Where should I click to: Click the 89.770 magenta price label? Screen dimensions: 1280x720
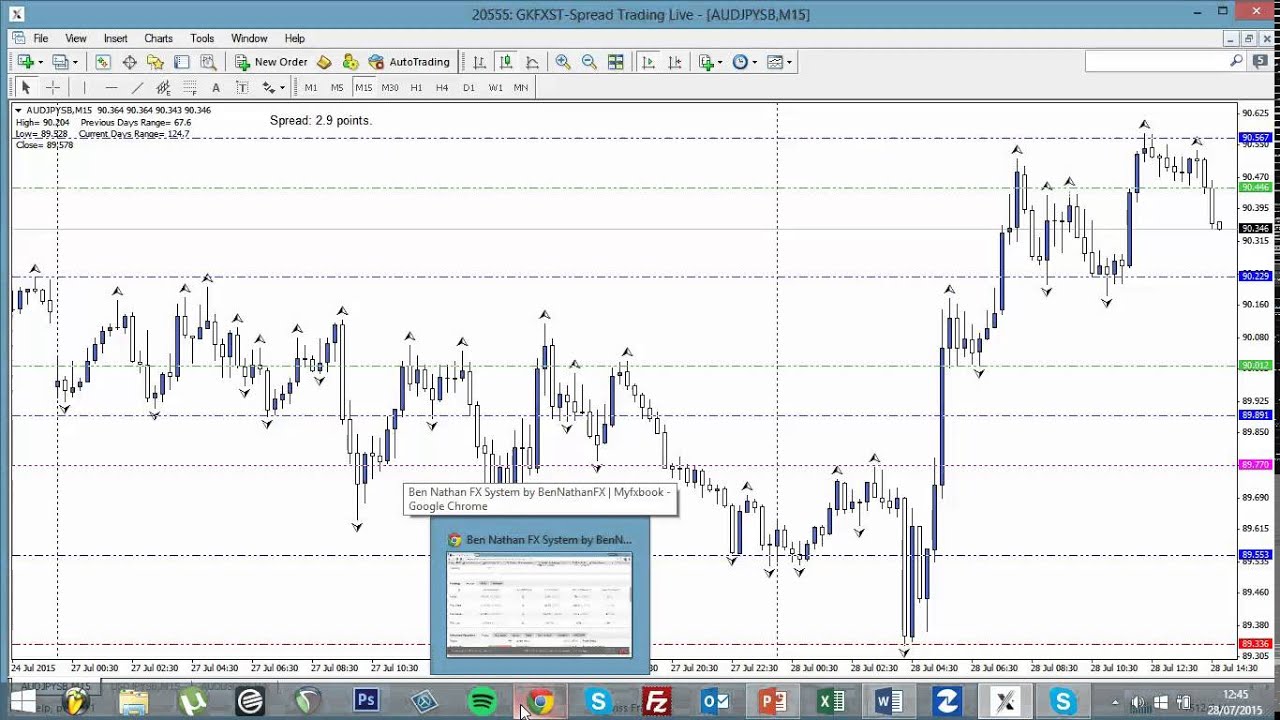(1255, 465)
